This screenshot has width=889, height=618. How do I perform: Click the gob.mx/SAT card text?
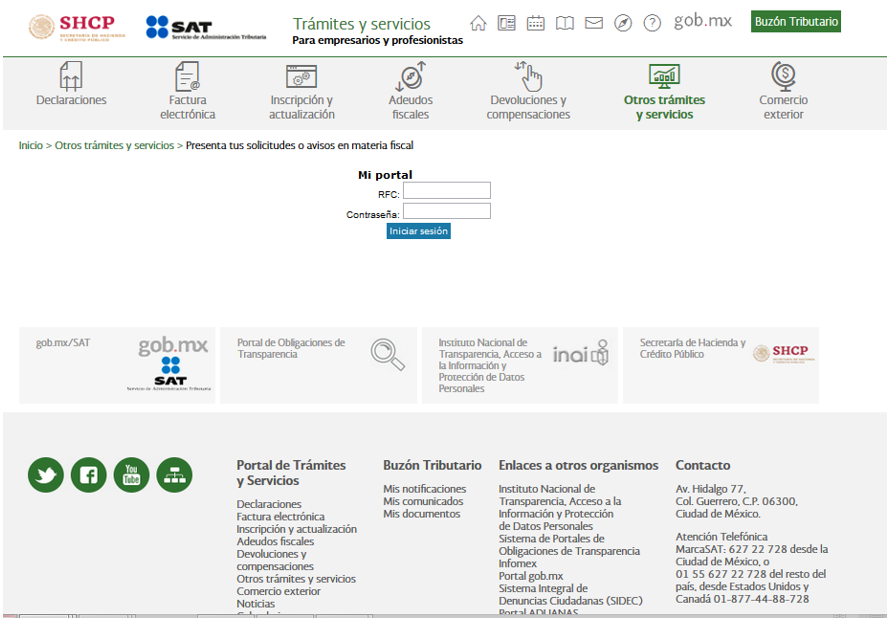62,342
